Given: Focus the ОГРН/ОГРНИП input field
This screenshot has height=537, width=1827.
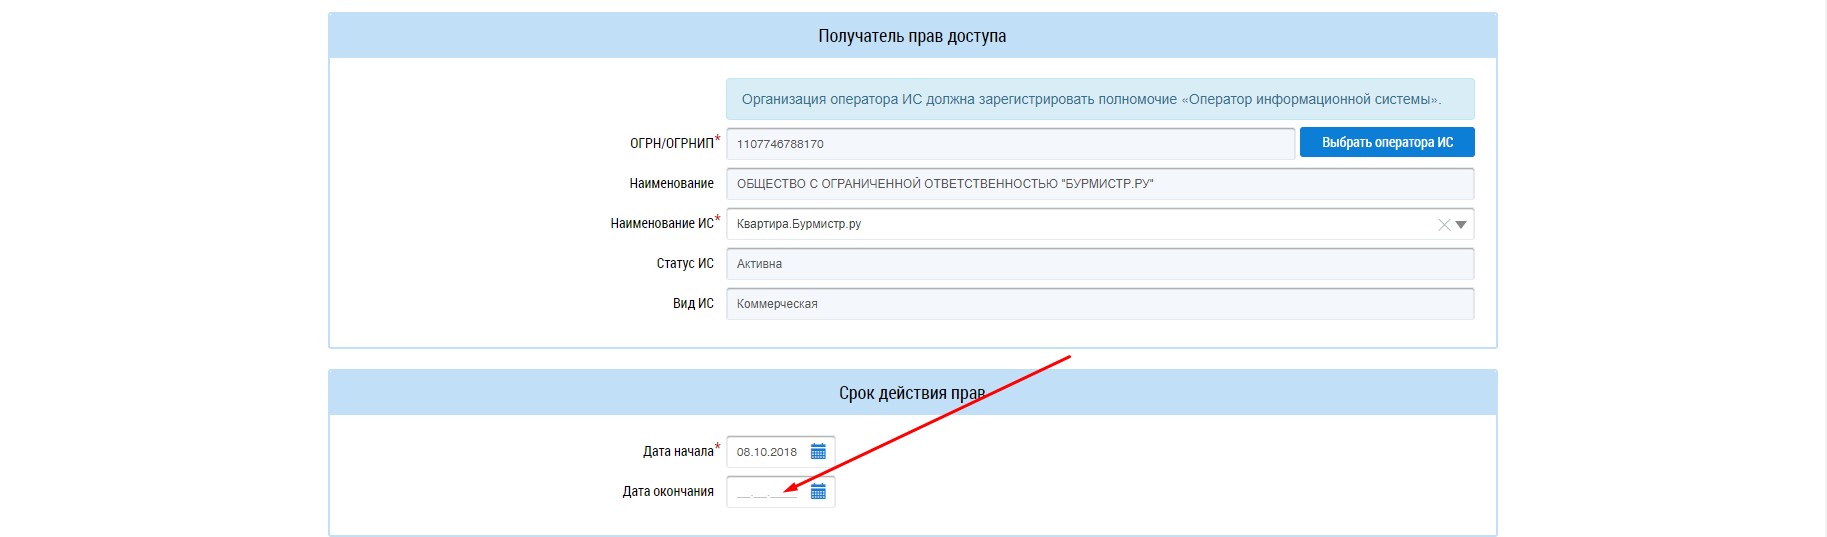Looking at the screenshot, I should tap(1011, 144).
